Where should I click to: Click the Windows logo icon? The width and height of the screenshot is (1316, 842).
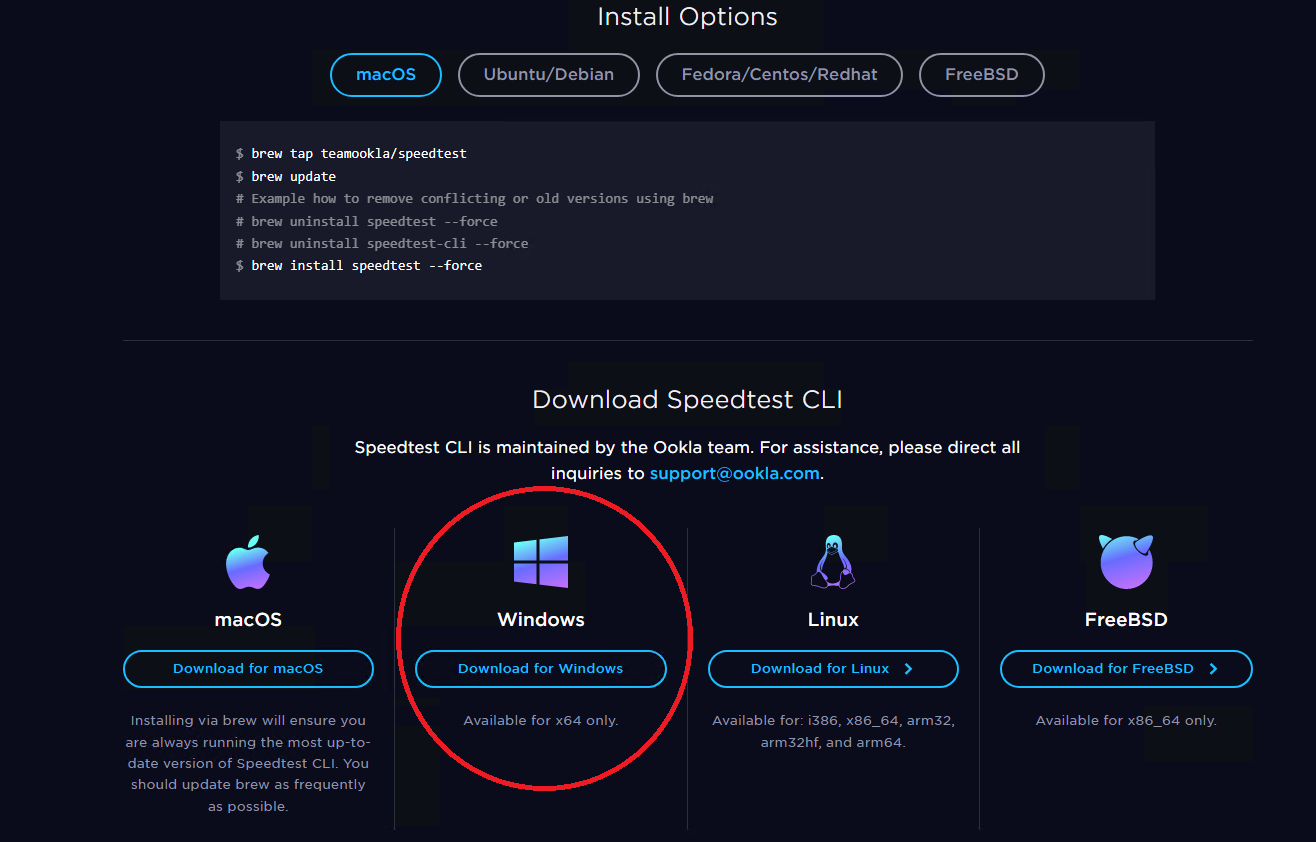coord(541,562)
